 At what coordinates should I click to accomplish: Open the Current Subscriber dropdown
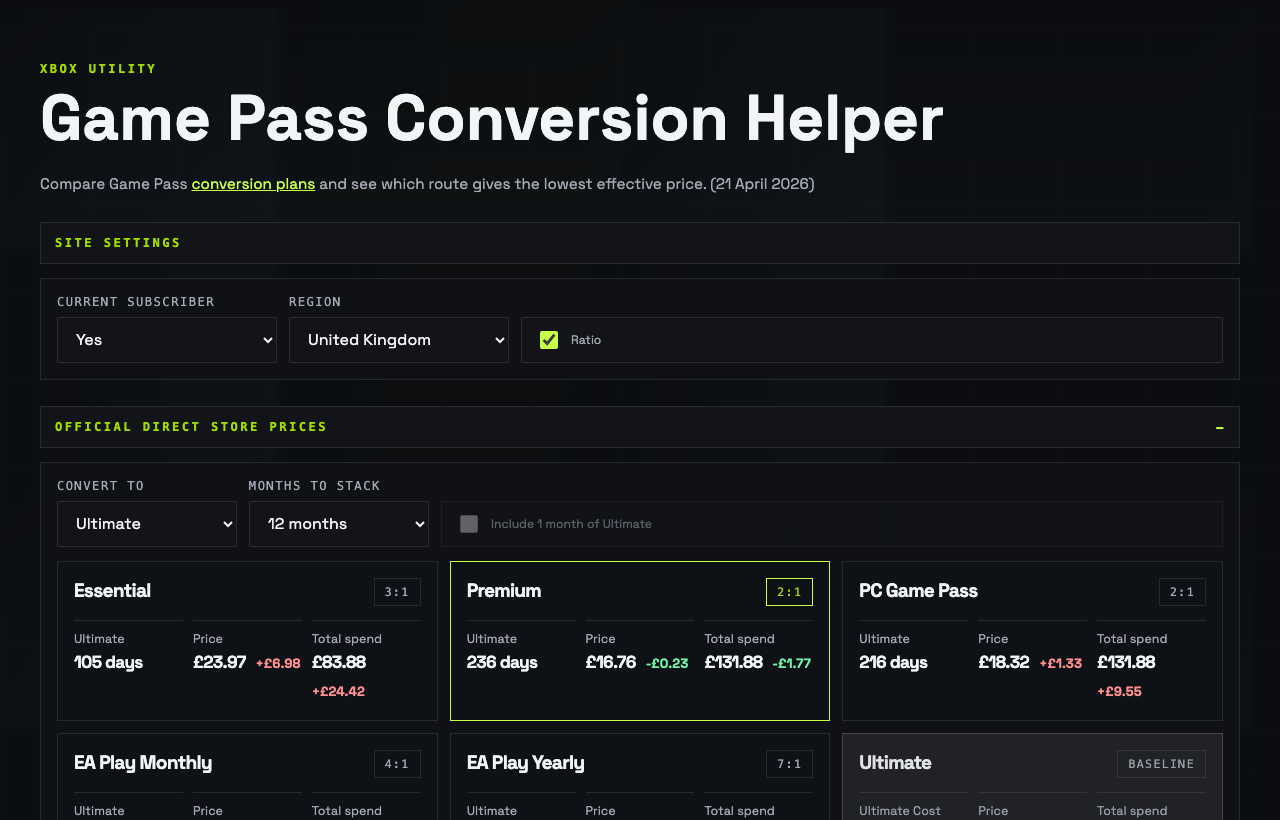pyautogui.click(x=167, y=340)
